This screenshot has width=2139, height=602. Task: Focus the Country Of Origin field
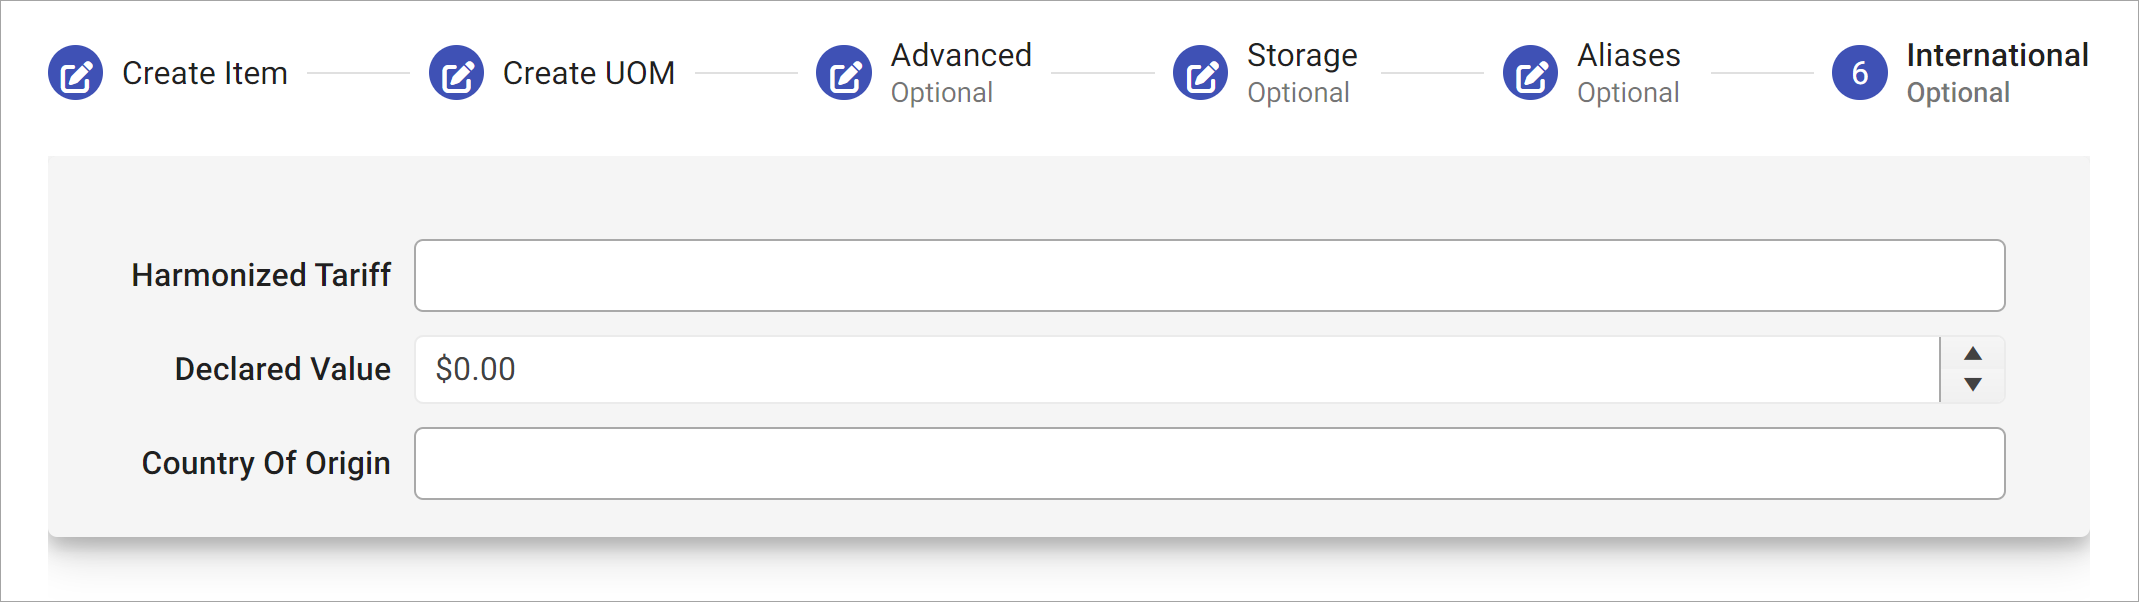tap(1208, 463)
